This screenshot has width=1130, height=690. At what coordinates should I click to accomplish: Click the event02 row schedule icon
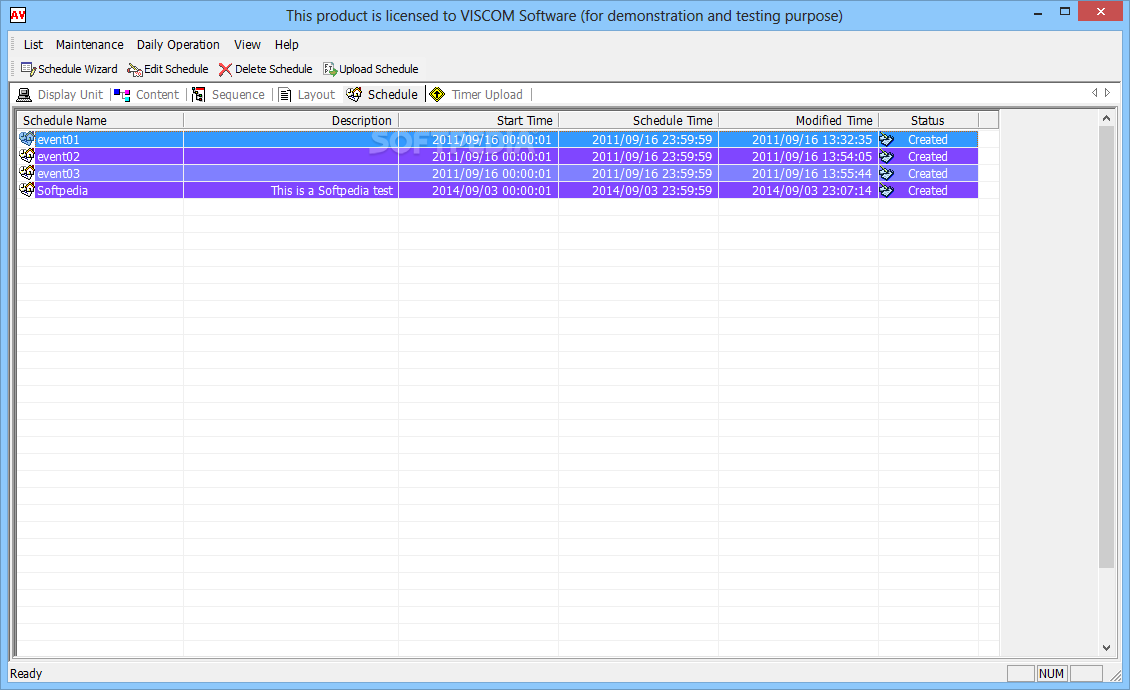(x=27, y=156)
